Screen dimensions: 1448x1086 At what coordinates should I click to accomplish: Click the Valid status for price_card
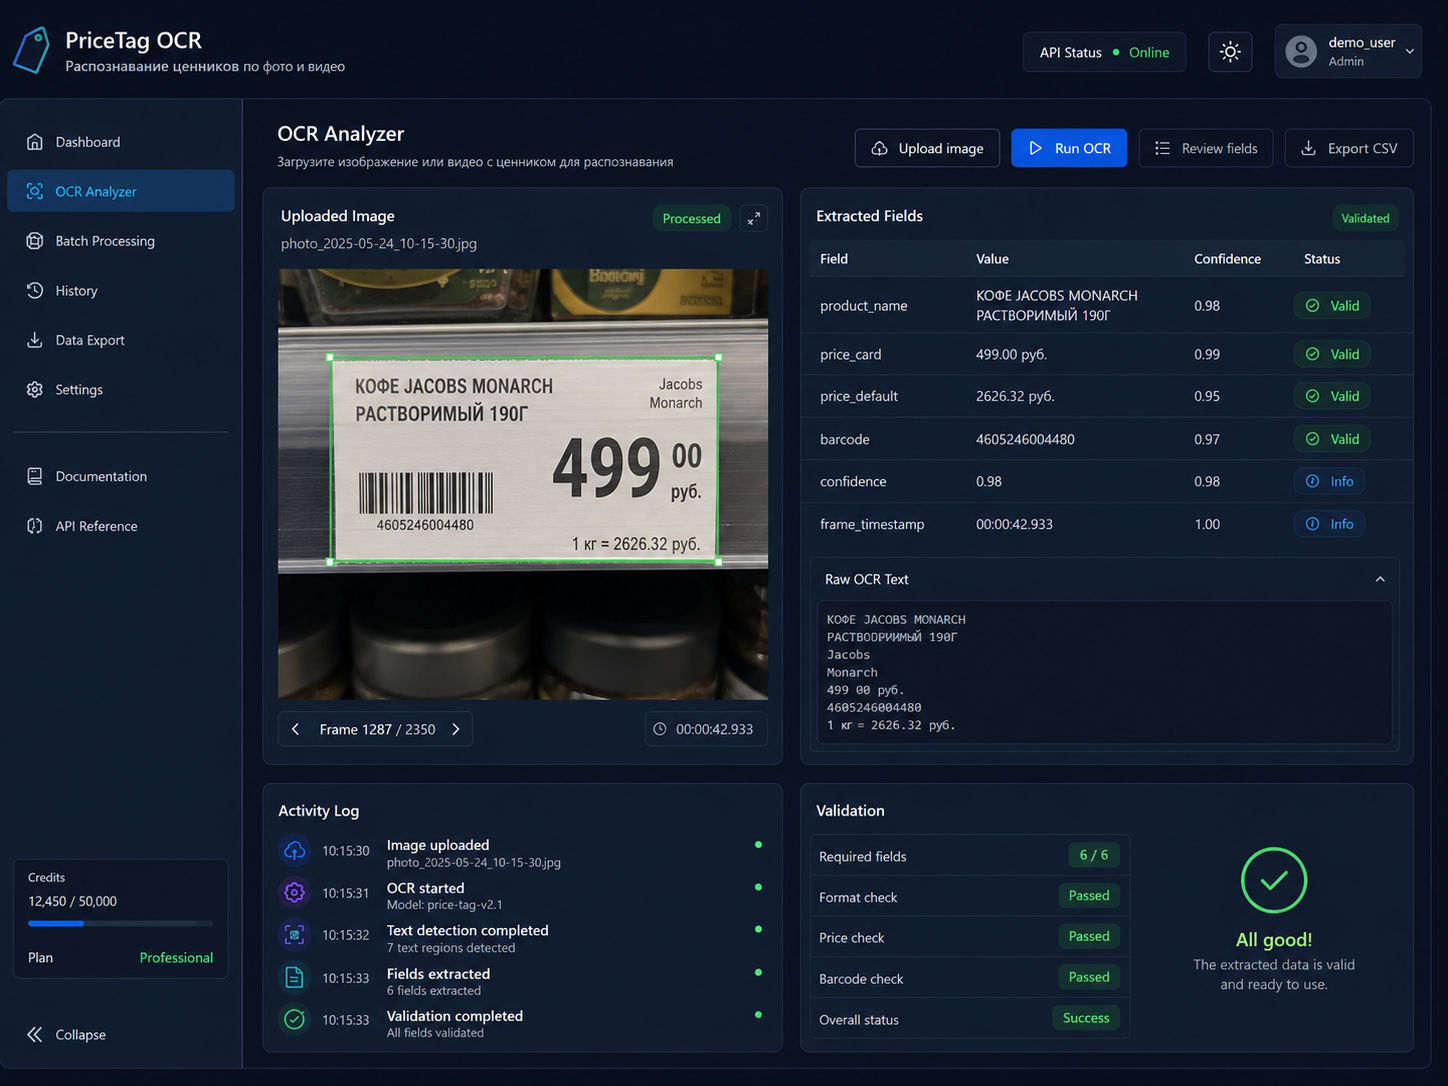click(x=1332, y=354)
